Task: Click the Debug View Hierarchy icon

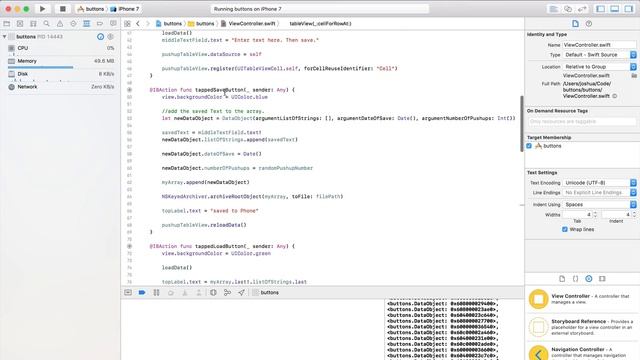Action: click(x=213, y=293)
